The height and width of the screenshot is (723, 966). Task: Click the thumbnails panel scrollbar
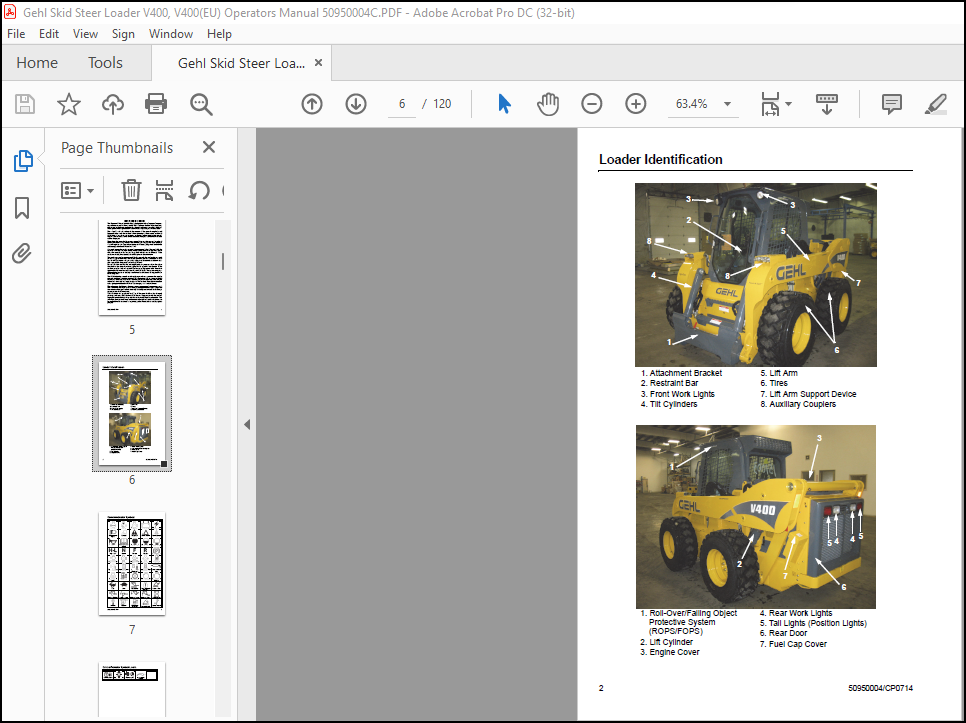(223, 262)
